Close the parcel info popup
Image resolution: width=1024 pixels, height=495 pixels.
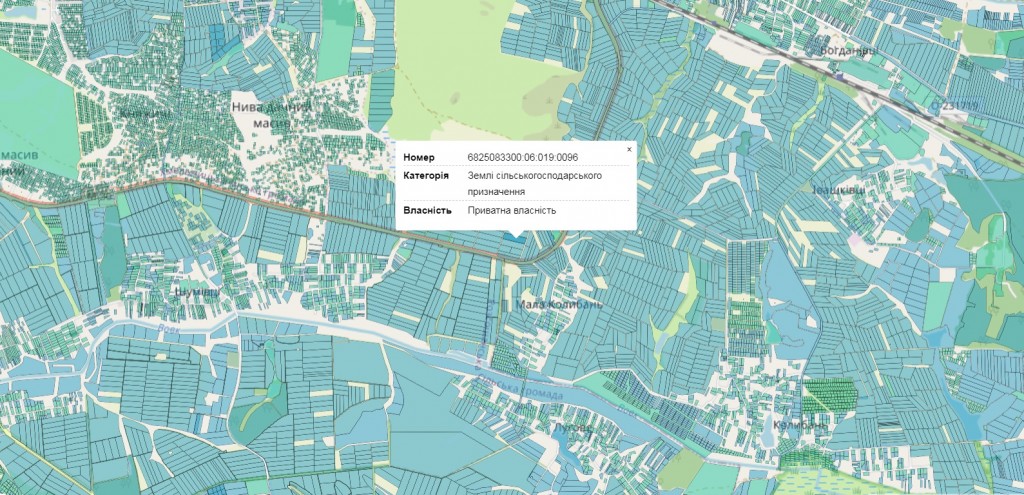(629, 149)
